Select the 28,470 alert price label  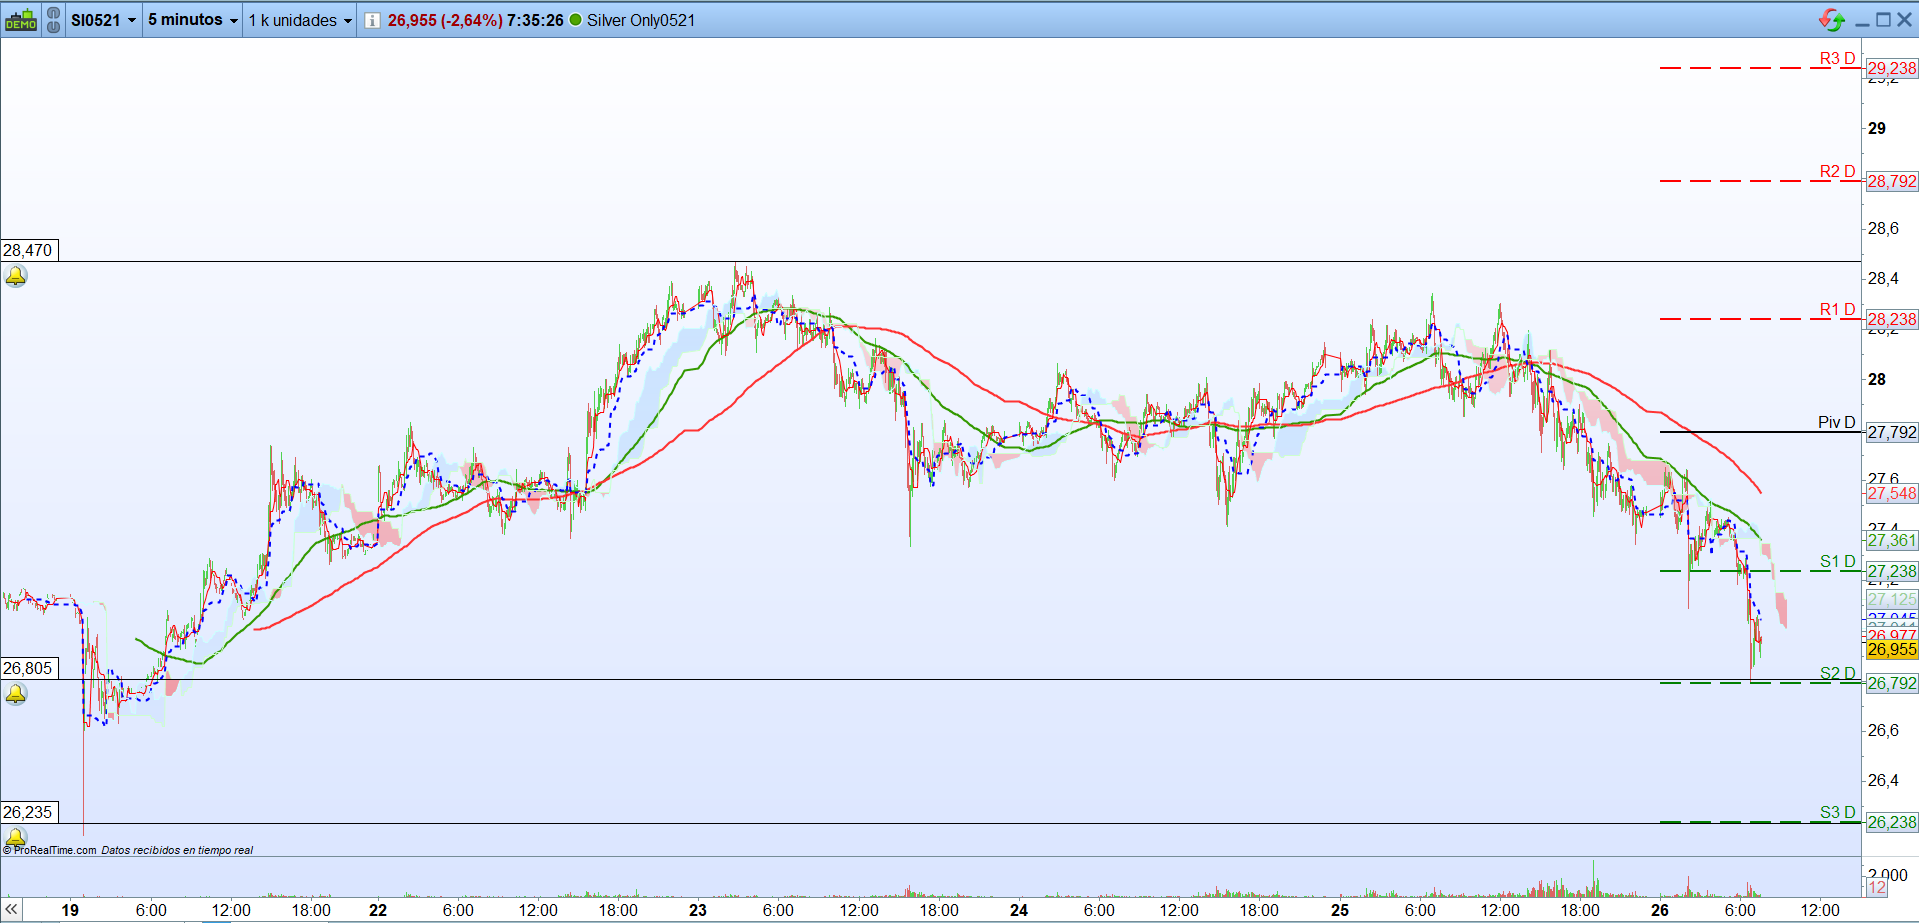pos(28,250)
